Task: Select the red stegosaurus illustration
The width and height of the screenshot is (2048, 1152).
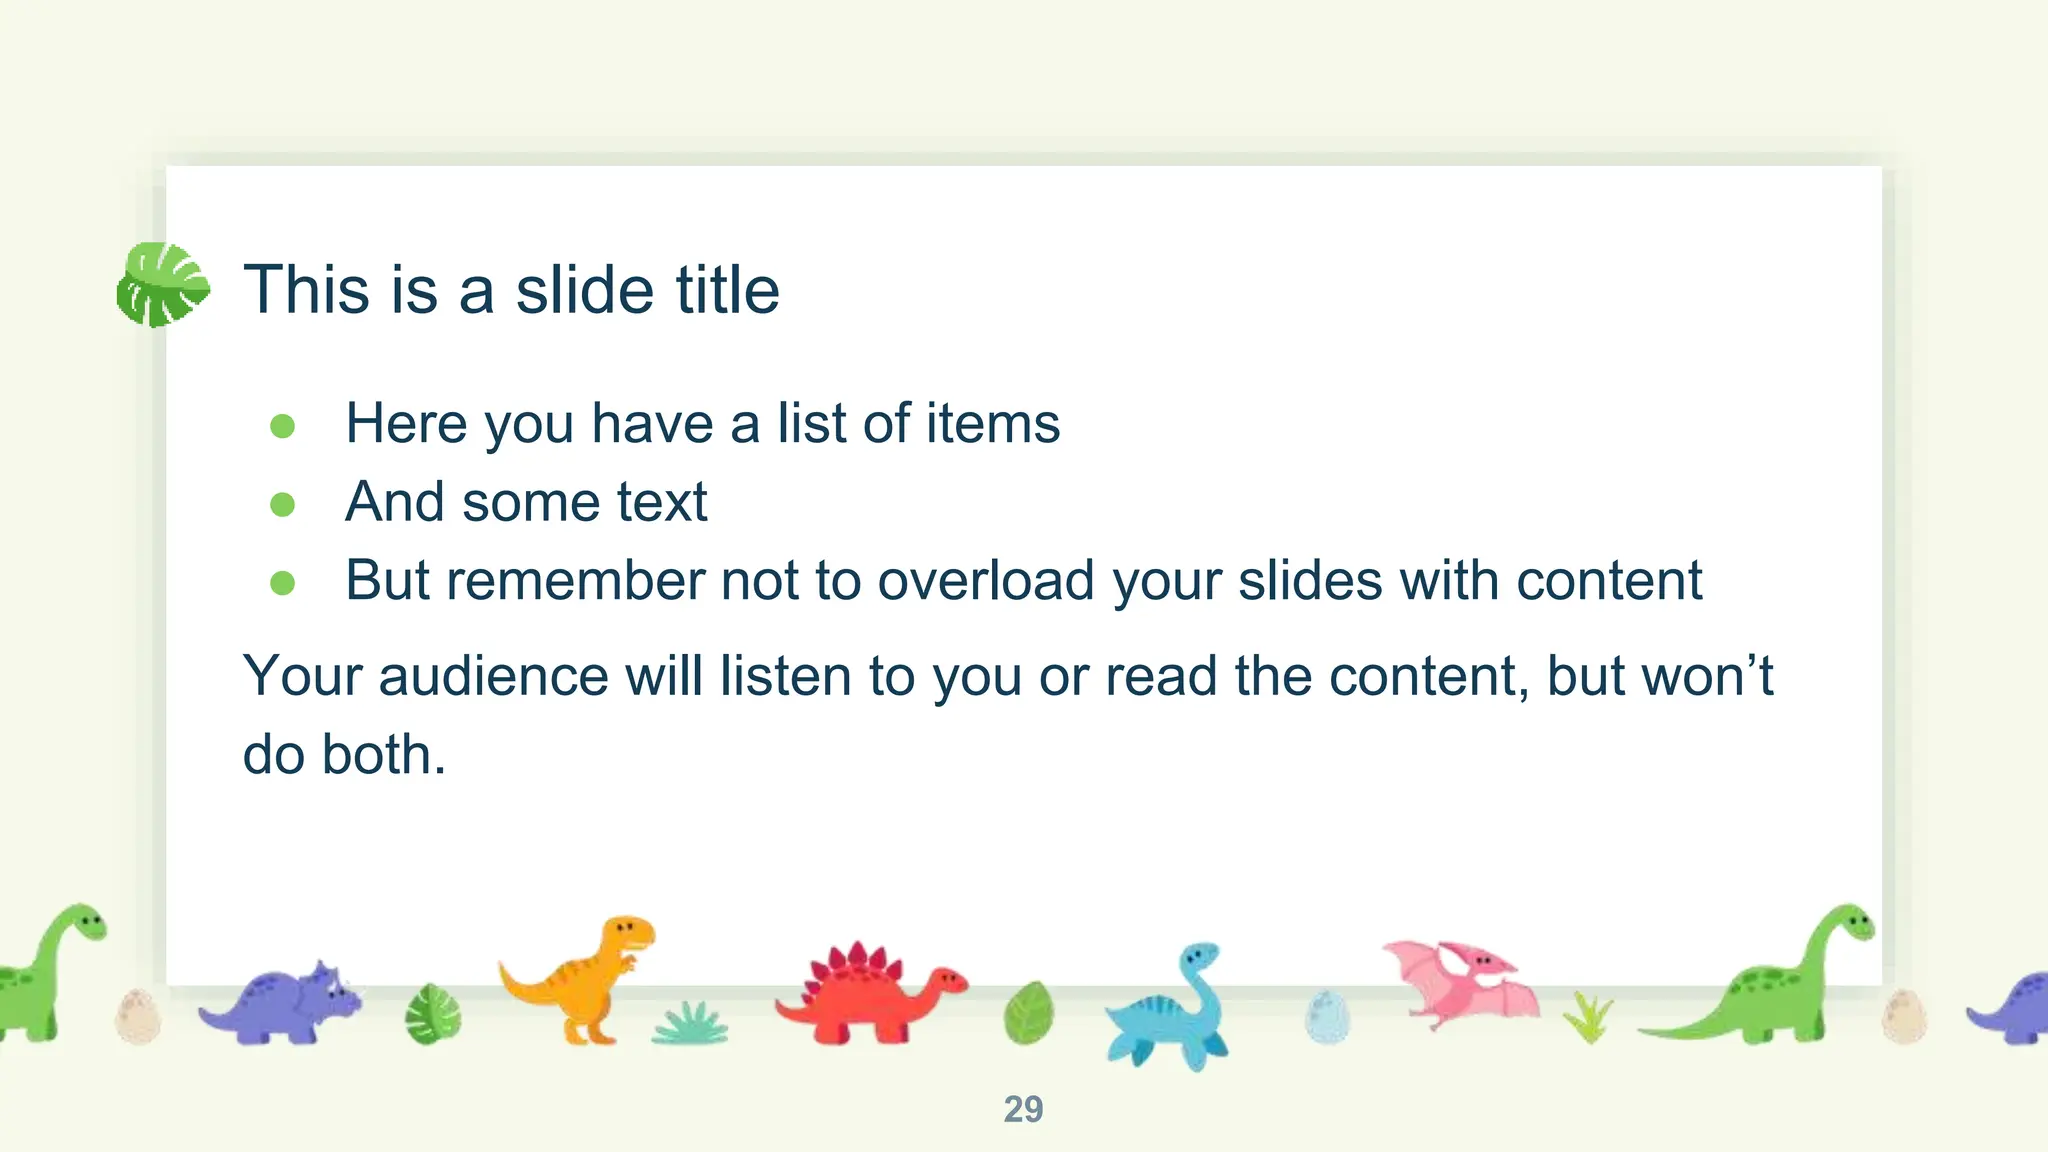Action: (x=868, y=996)
